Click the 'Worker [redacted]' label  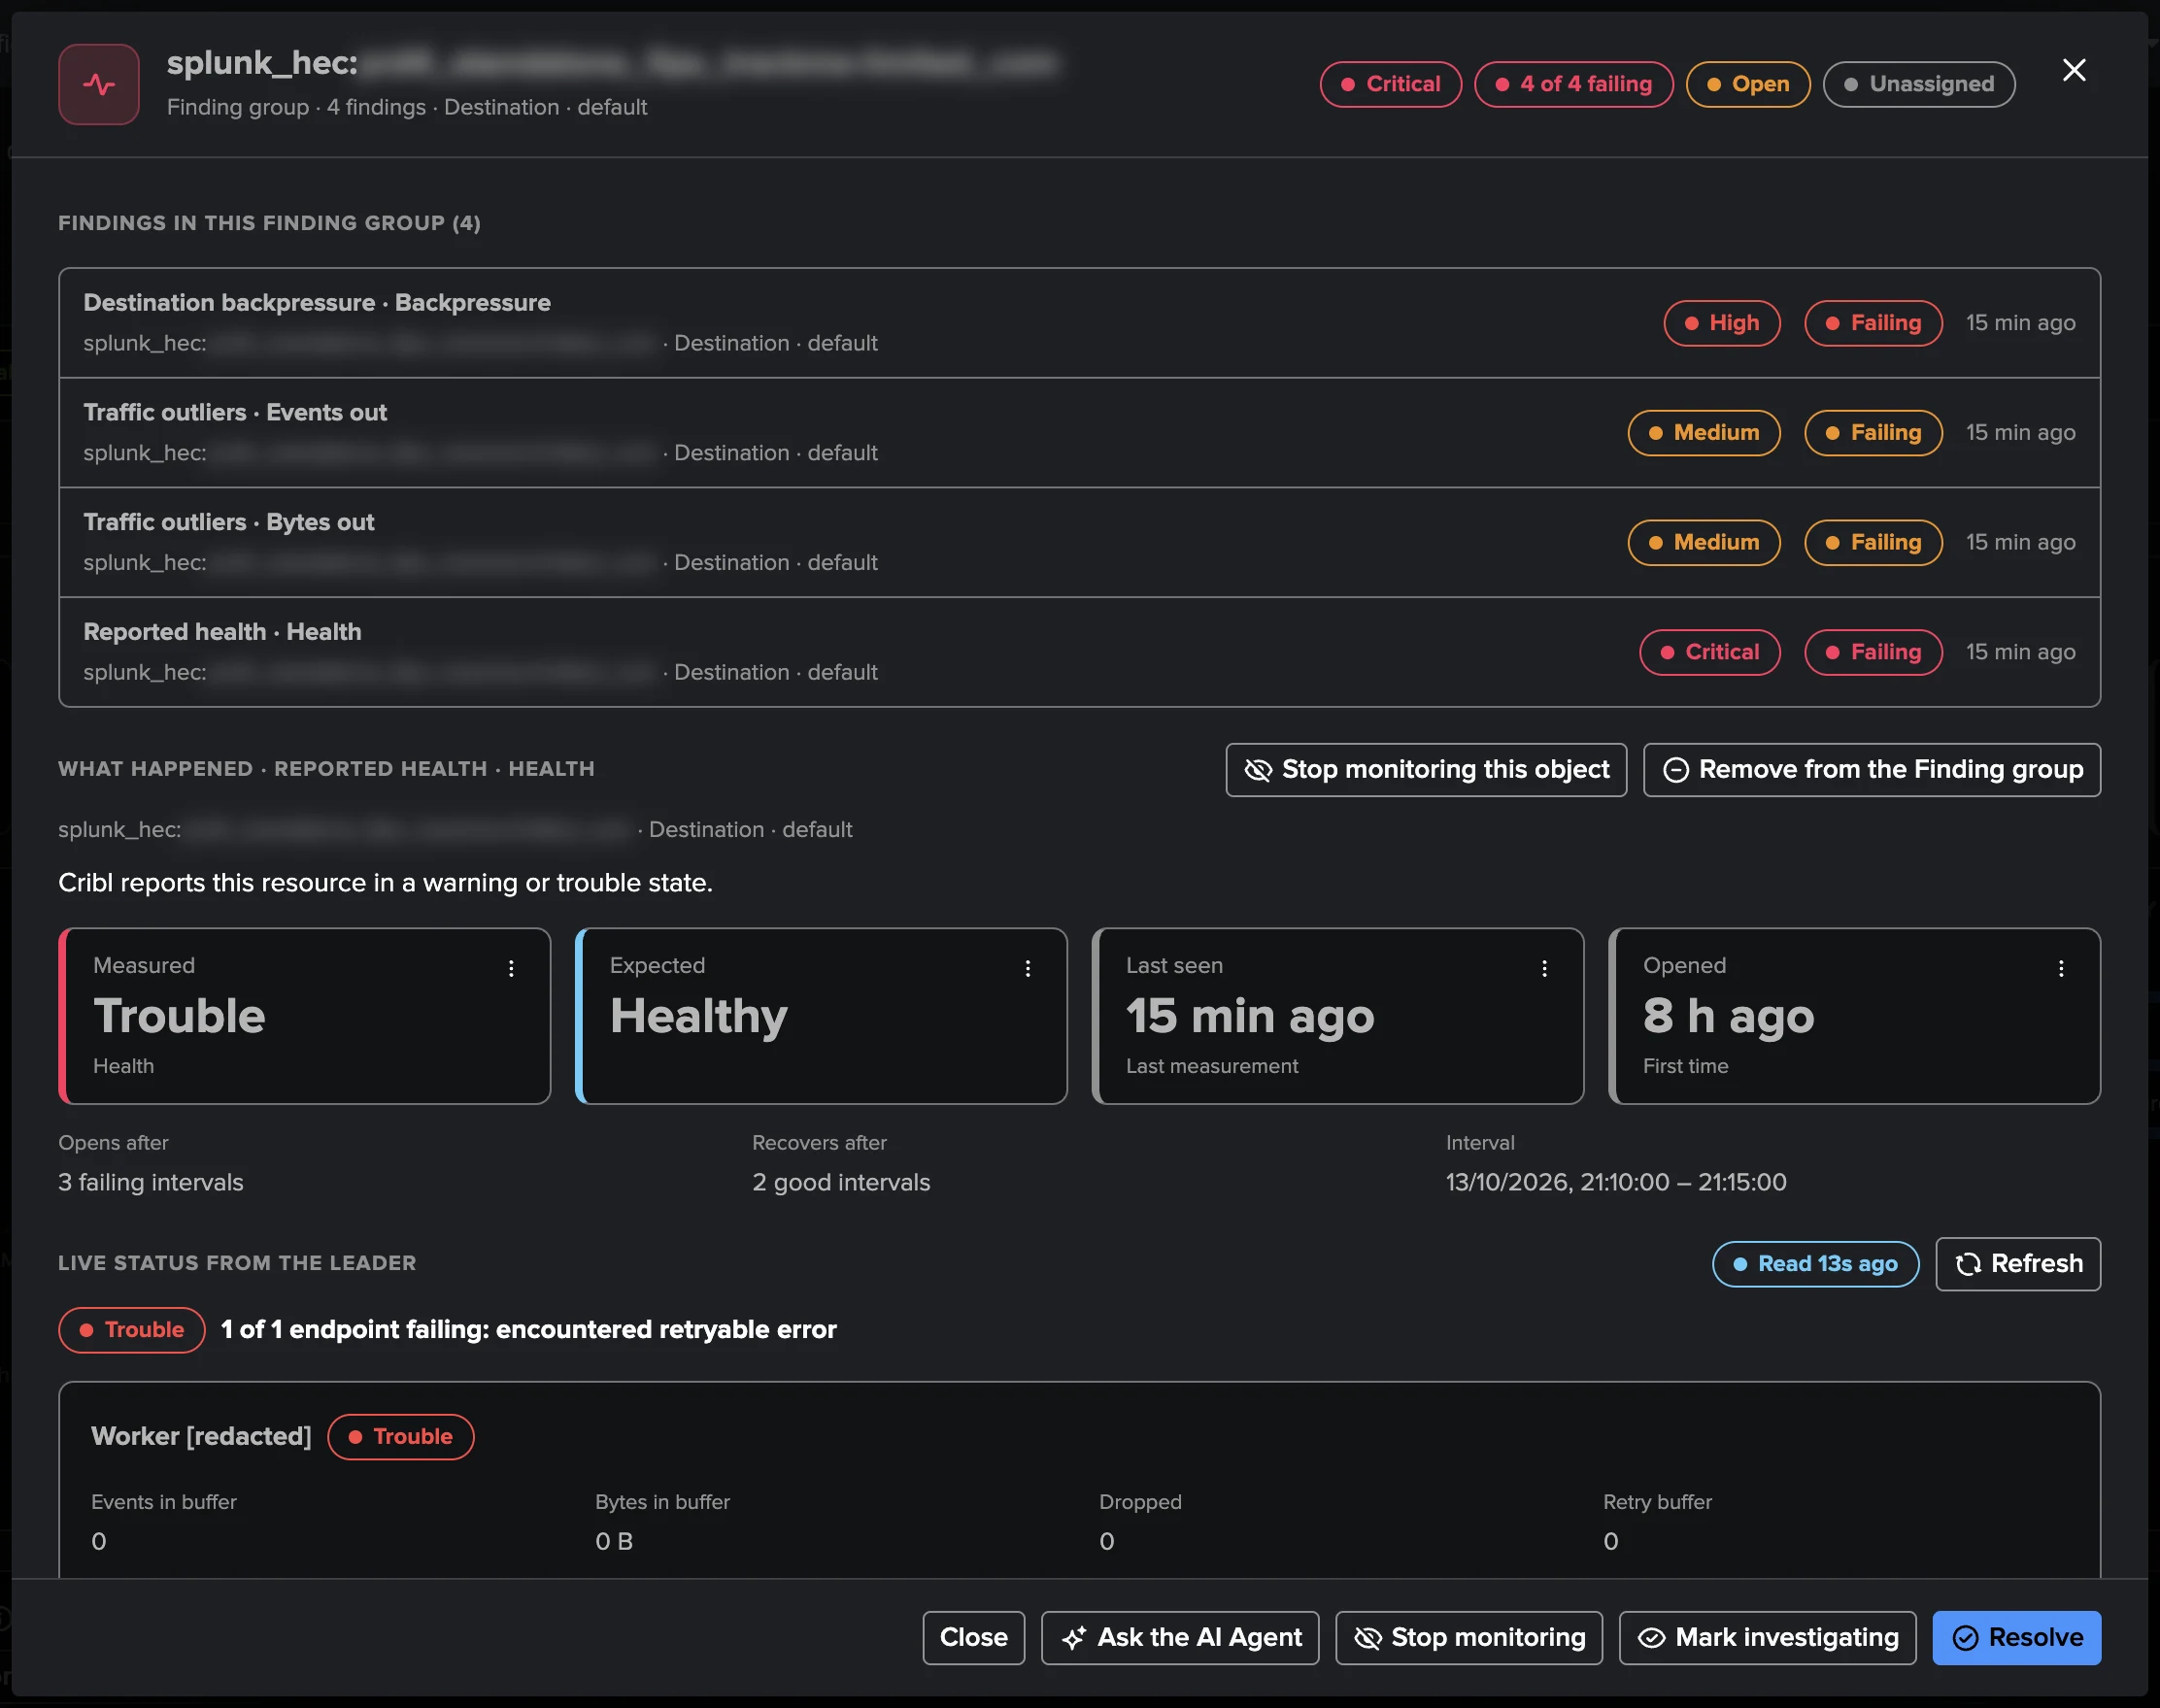click(201, 1437)
